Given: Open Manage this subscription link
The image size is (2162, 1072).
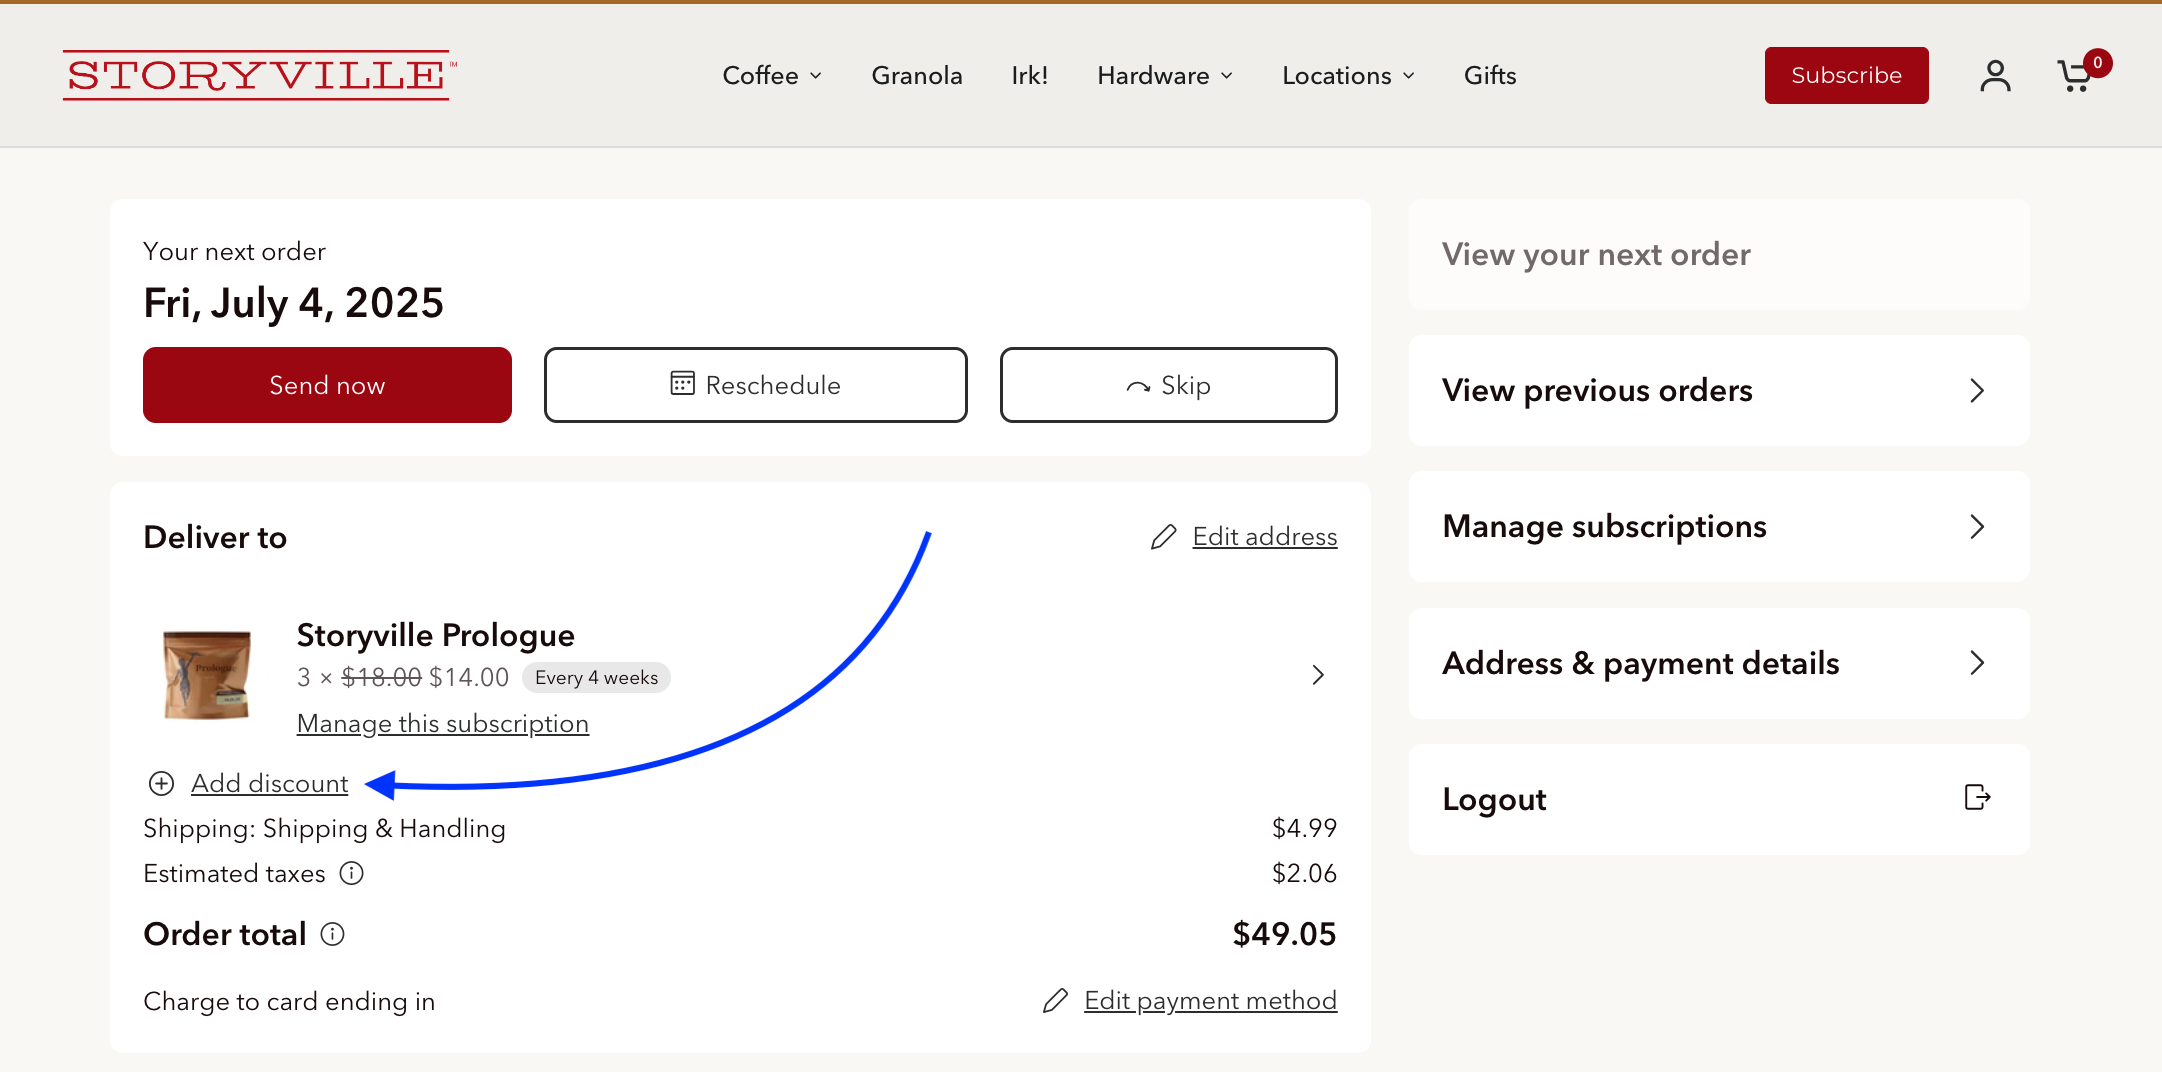Looking at the screenshot, I should pyautogui.click(x=443, y=723).
